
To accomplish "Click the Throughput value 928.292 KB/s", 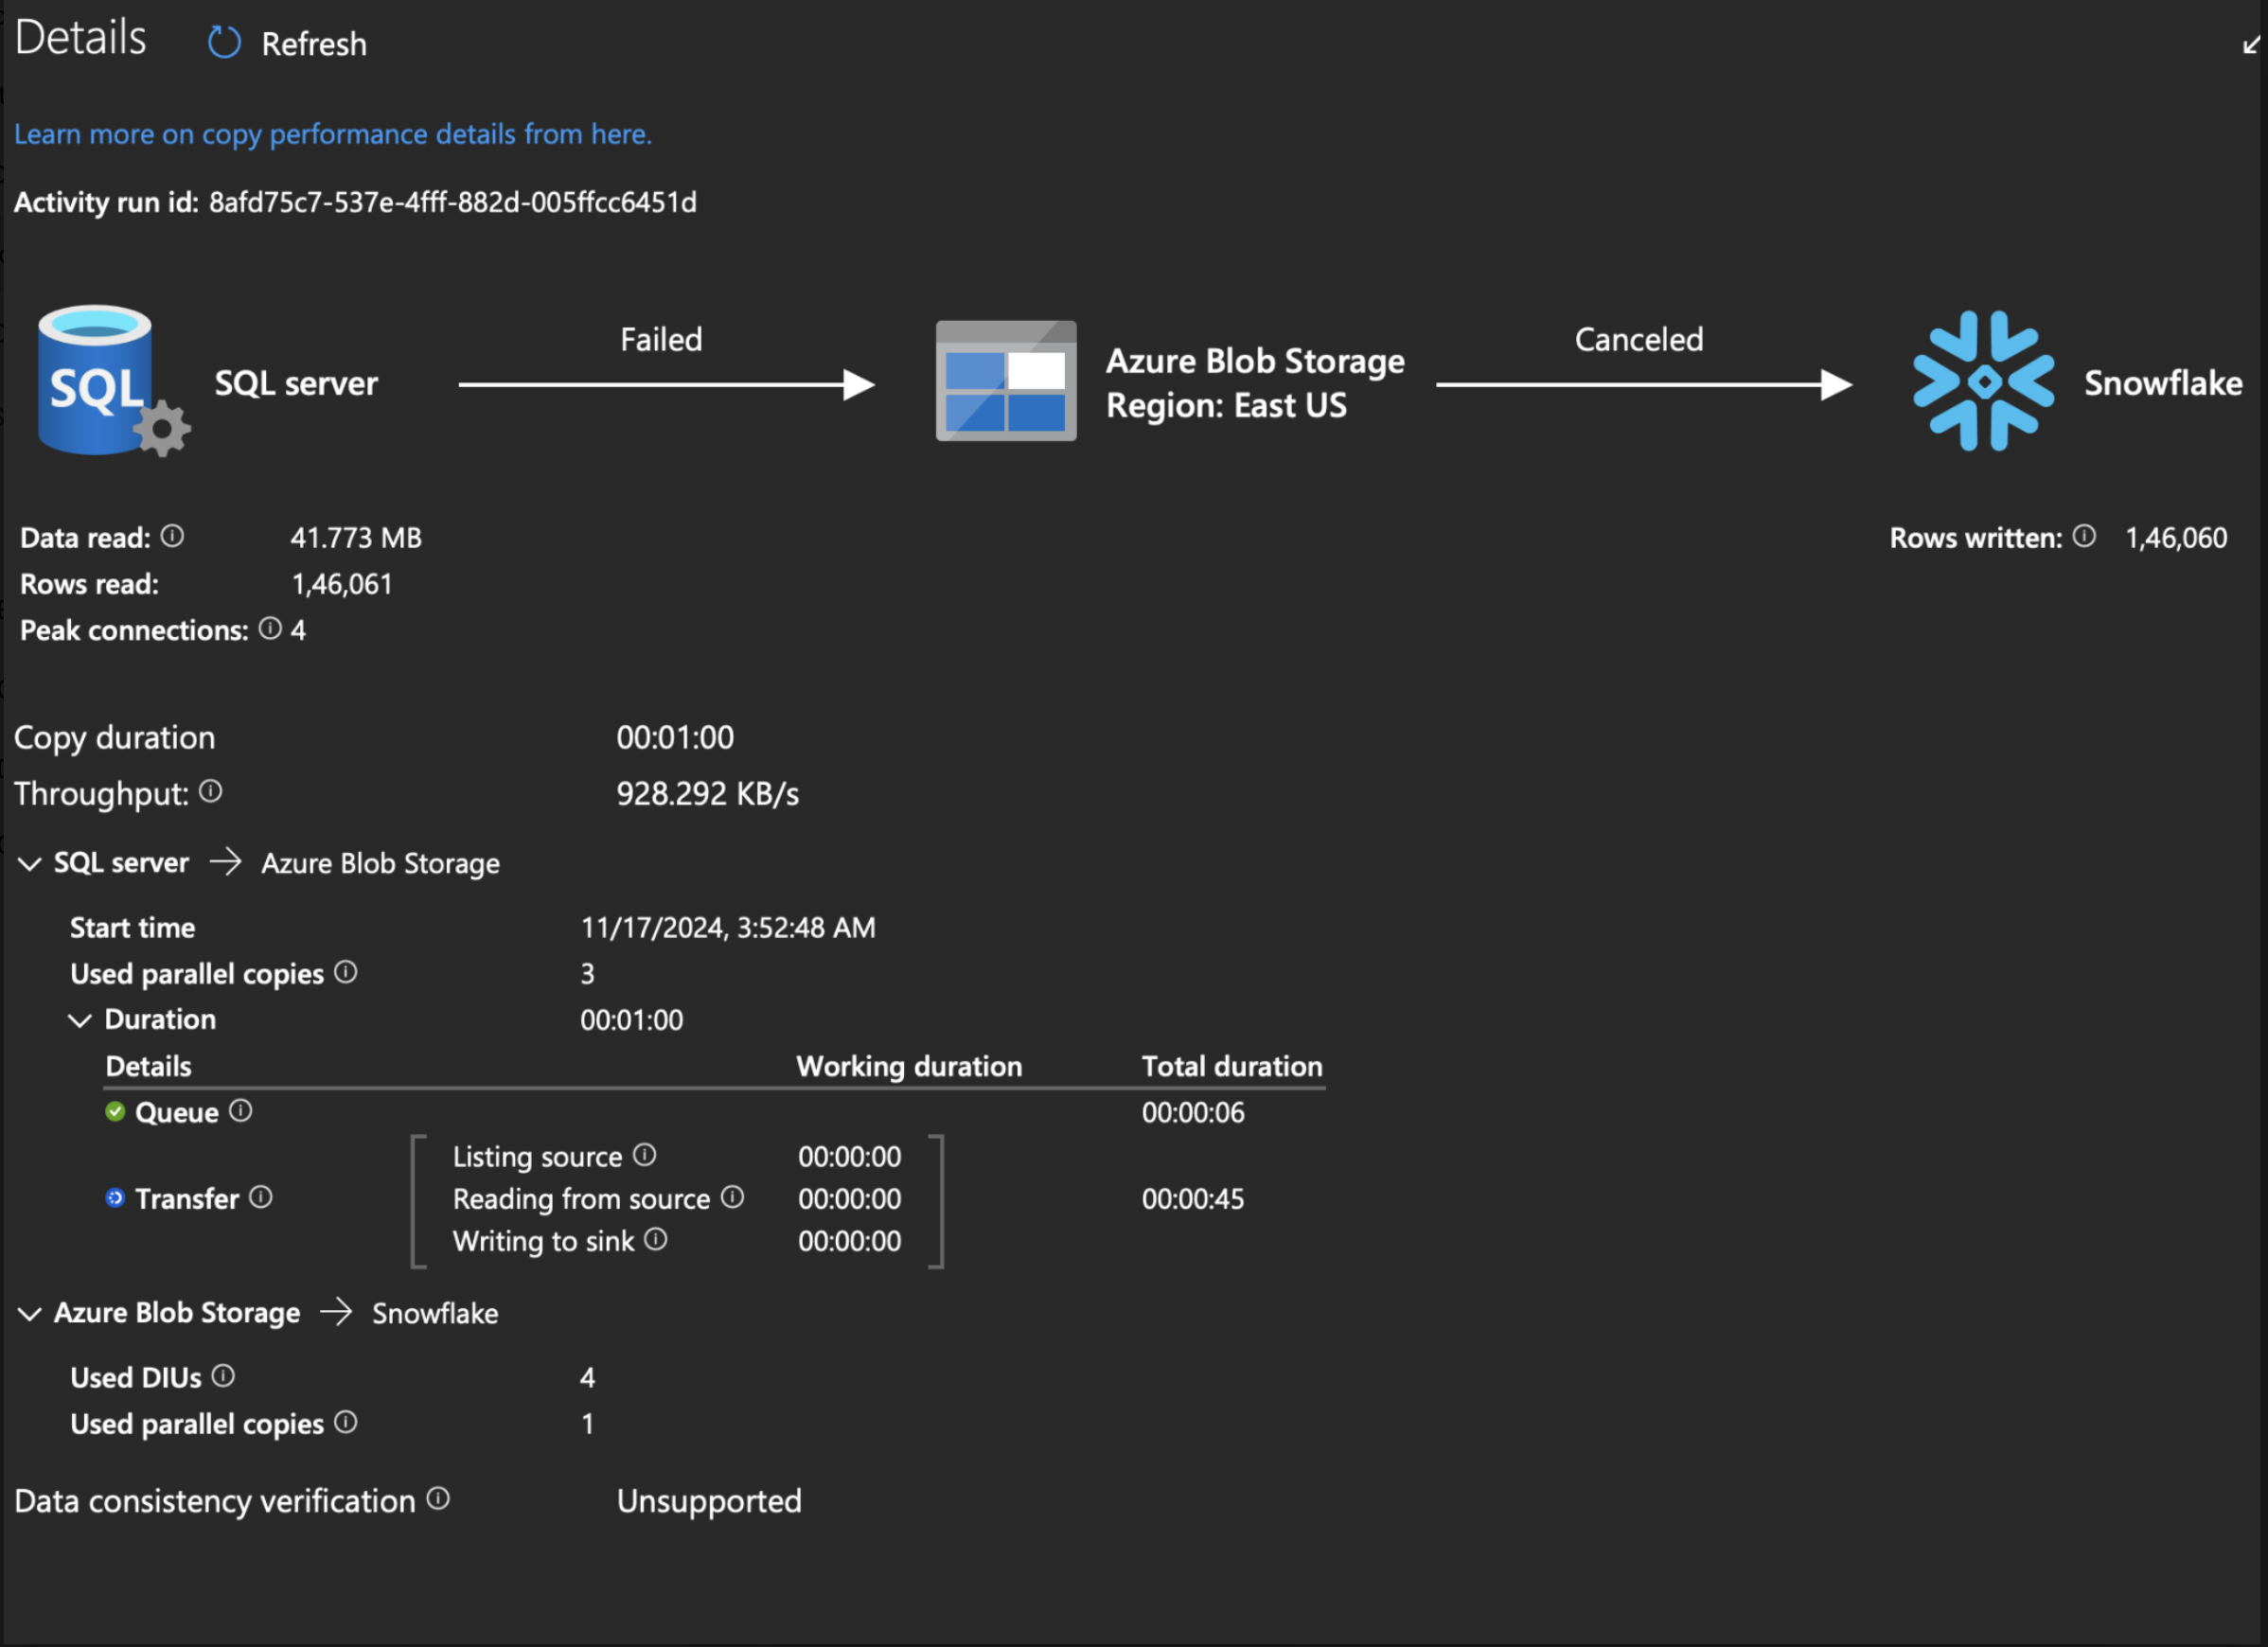I will [x=708, y=793].
